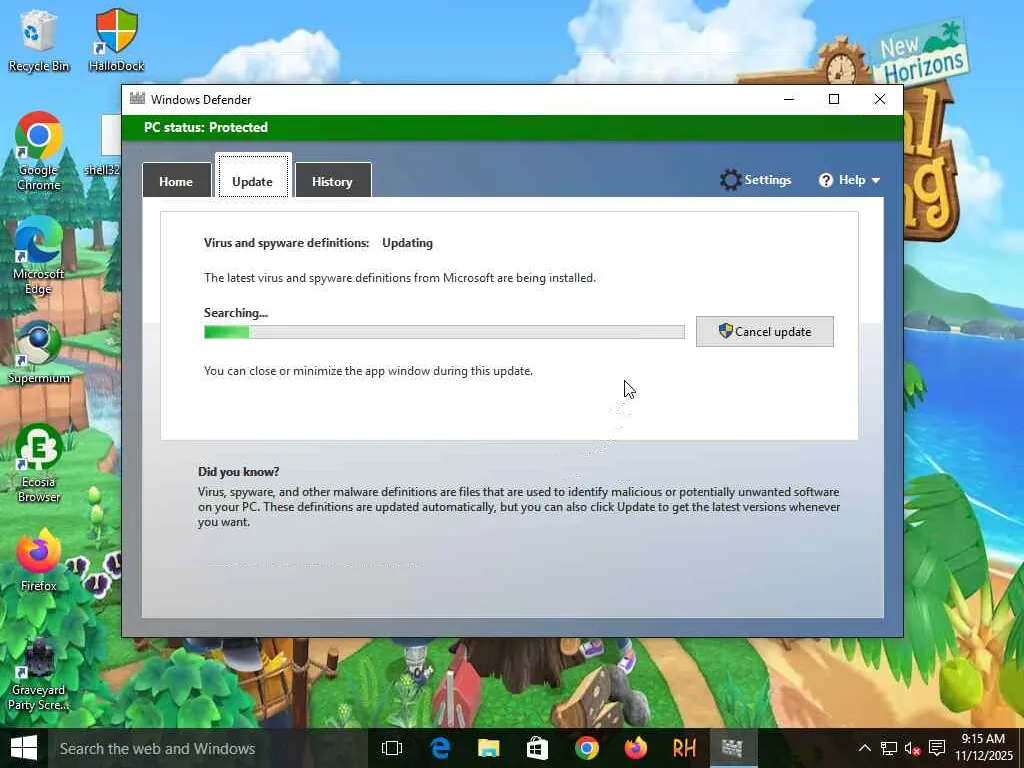Screen dimensions: 1024x768
Task: Launch Firefox from the desktop
Action: pos(39,560)
